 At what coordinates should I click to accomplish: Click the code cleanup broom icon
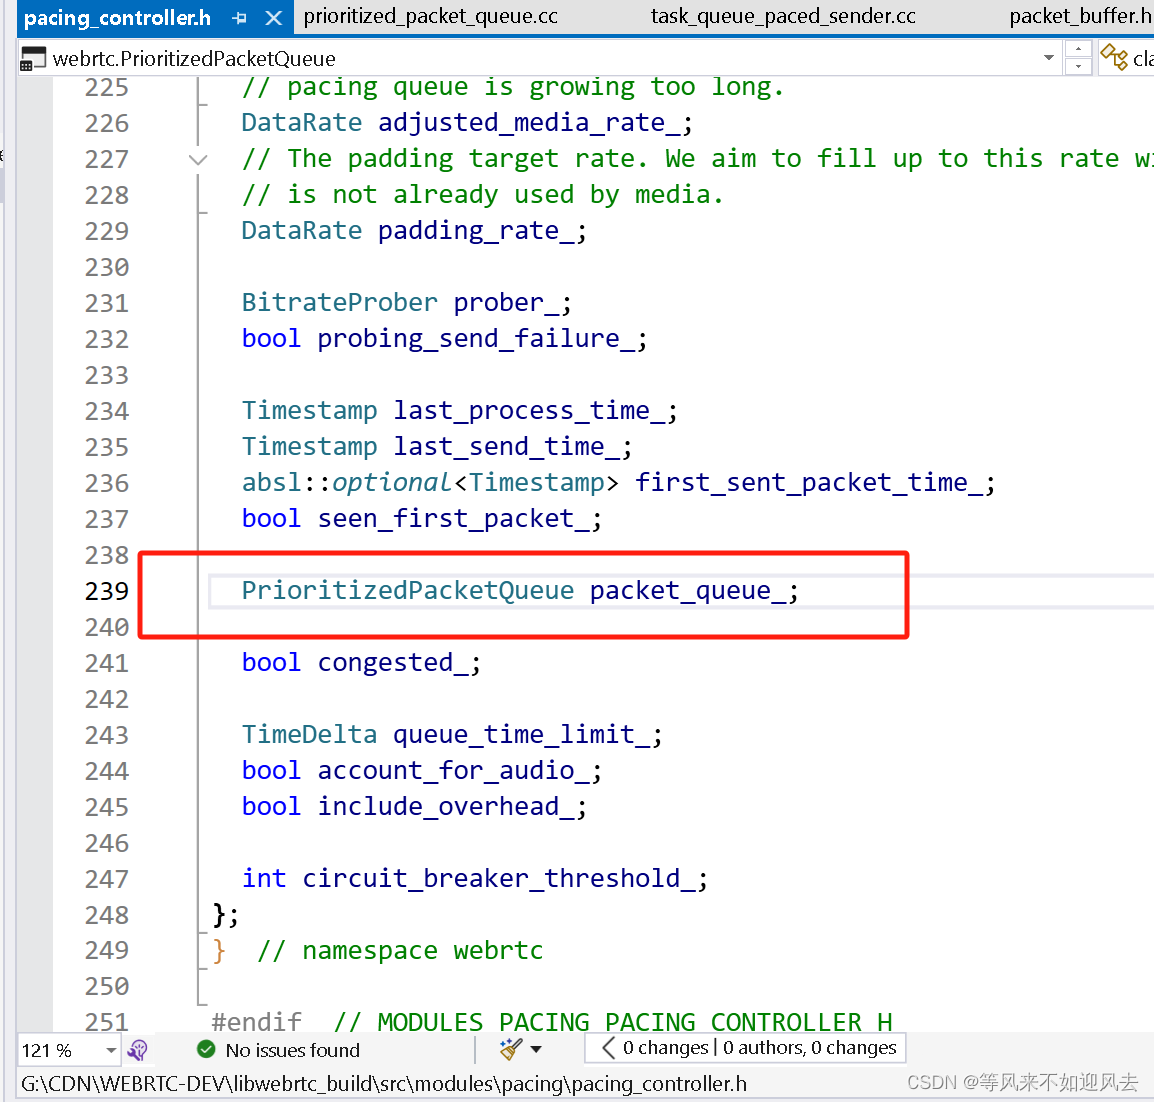click(510, 1049)
